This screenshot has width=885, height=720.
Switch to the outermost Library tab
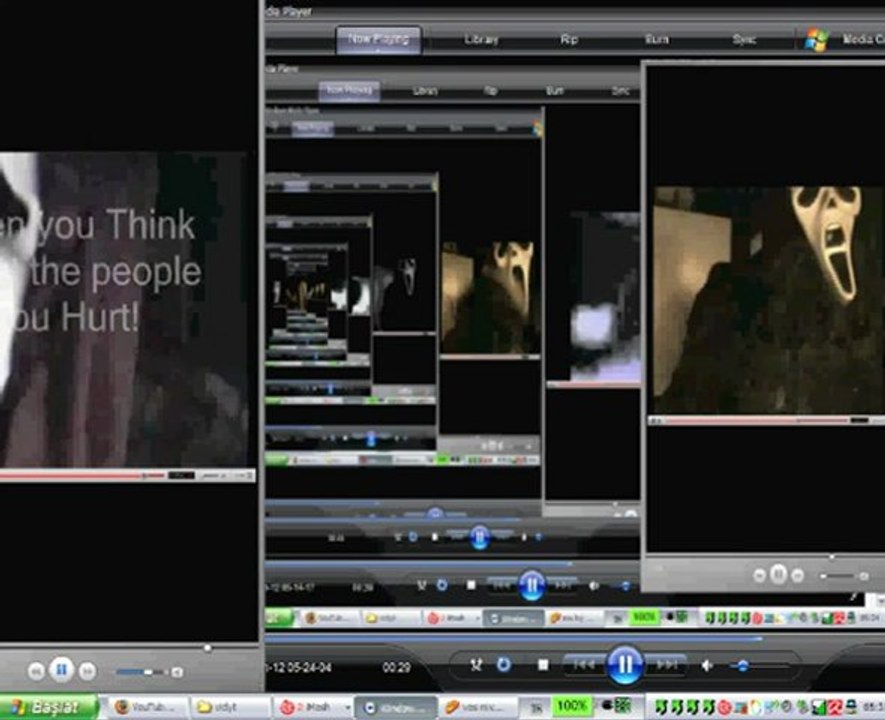pyautogui.click(x=481, y=39)
